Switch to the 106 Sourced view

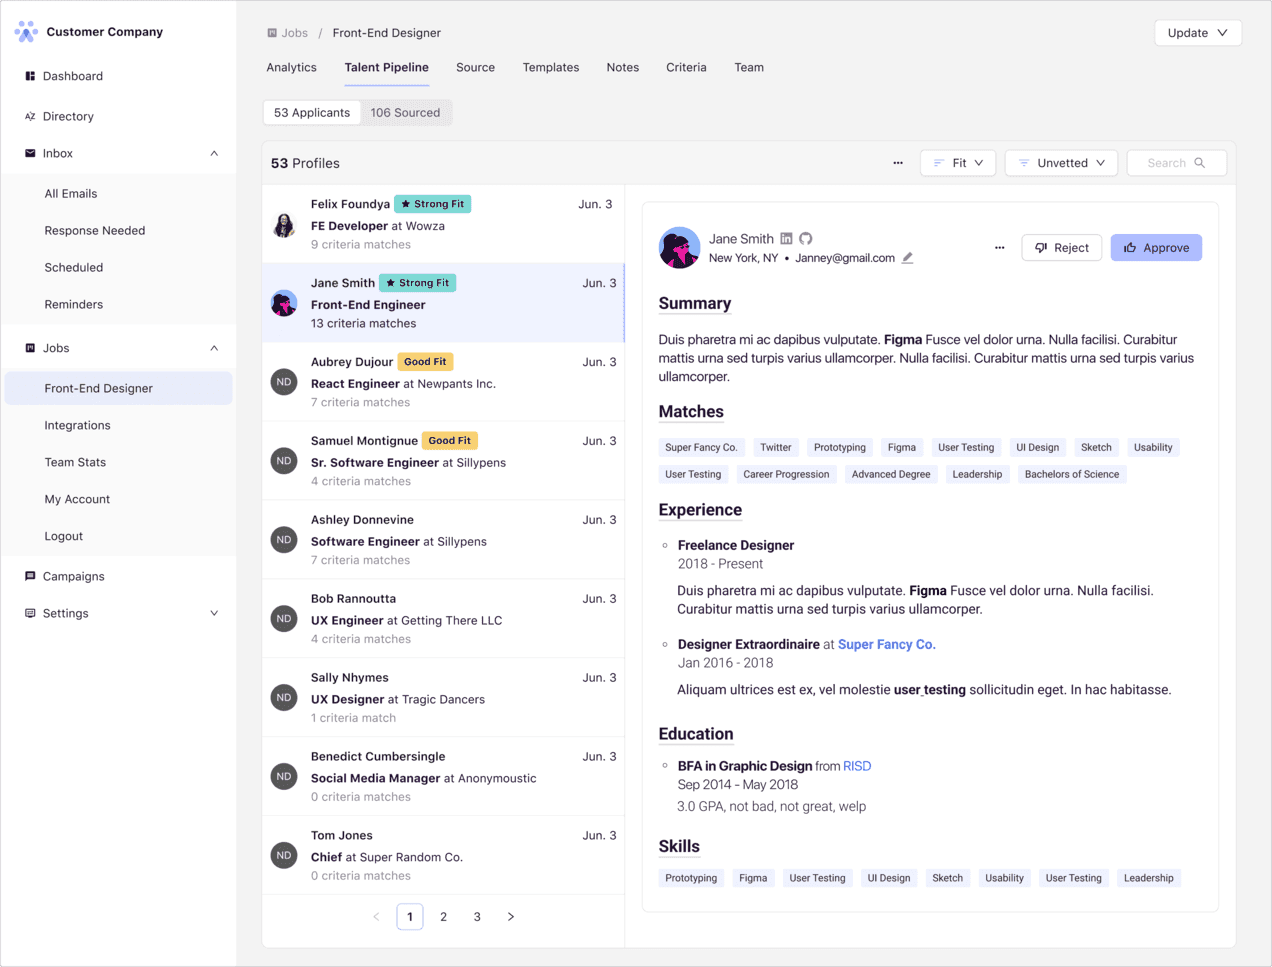(406, 112)
